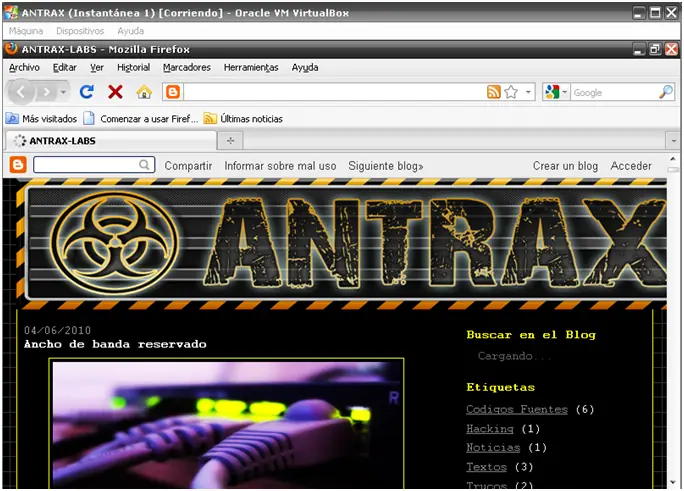Open the Marcadores menu

coord(187,68)
